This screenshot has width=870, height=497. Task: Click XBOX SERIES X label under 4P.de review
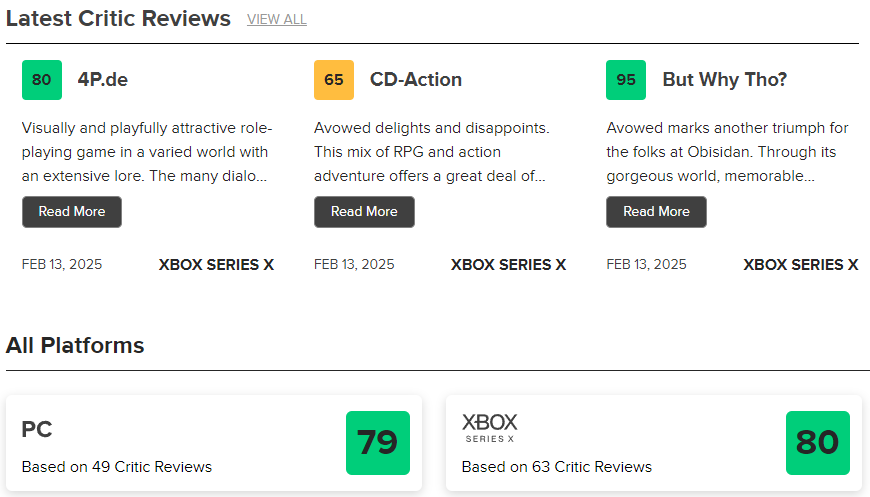(216, 265)
